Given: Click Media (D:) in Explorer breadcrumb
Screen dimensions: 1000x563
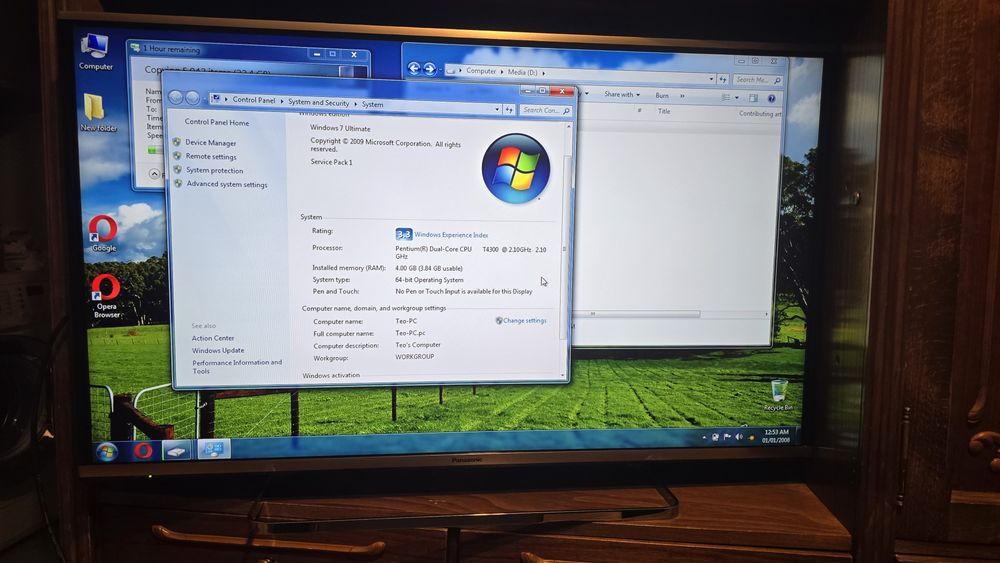Looking at the screenshot, I should (522, 73).
